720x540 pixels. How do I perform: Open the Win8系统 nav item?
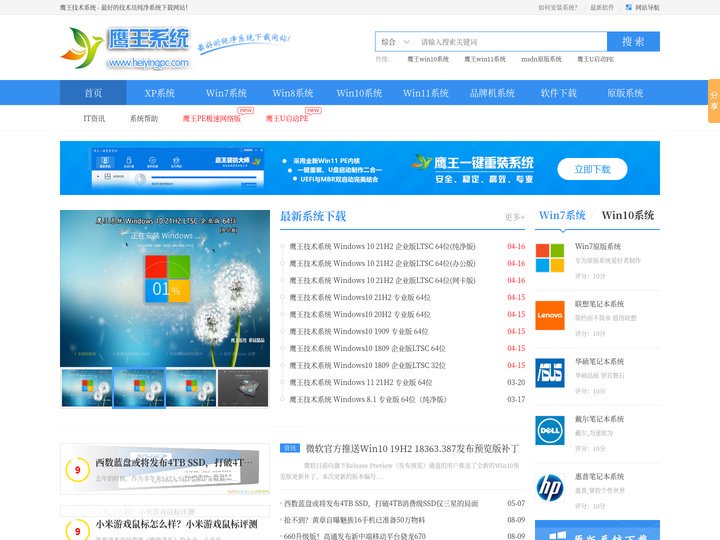293,93
